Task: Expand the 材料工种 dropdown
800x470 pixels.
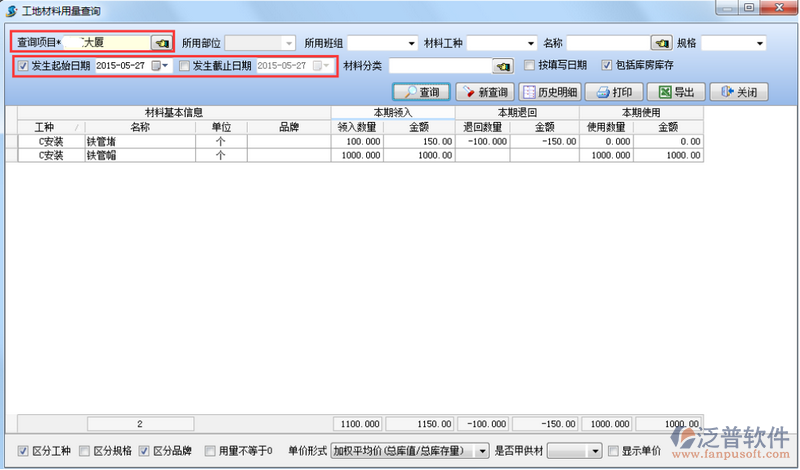Action: (x=530, y=44)
